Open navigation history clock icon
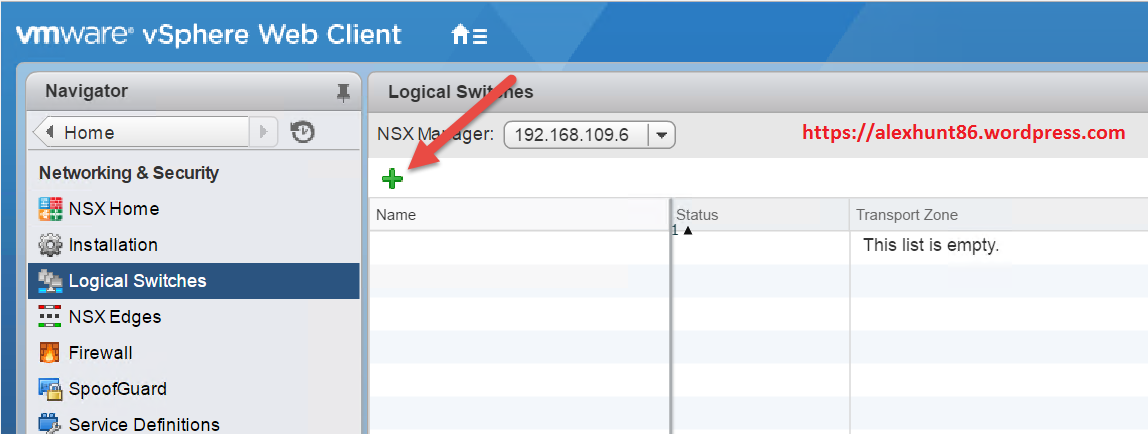This screenshot has width=1148, height=434. (302, 132)
